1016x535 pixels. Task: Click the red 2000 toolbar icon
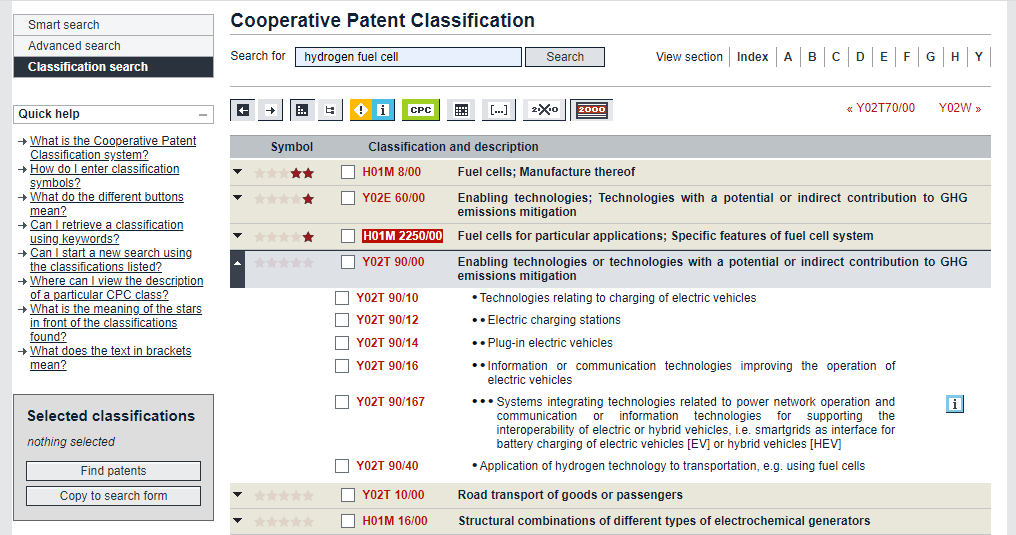coord(592,110)
